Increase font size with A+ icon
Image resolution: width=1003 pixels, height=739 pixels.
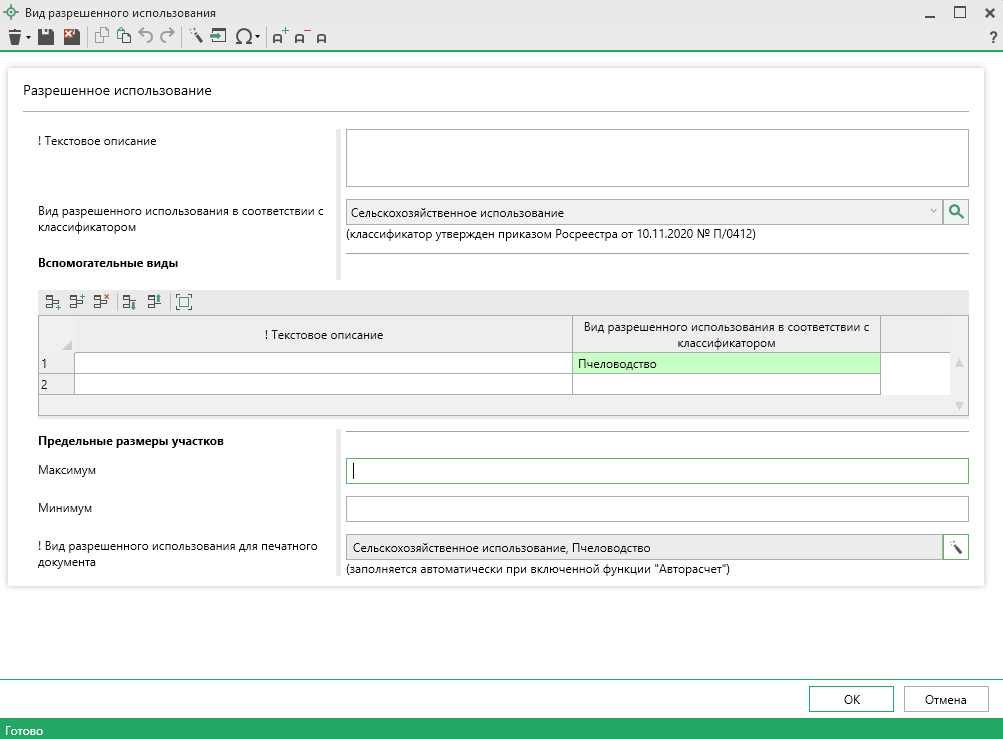[x=280, y=37]
